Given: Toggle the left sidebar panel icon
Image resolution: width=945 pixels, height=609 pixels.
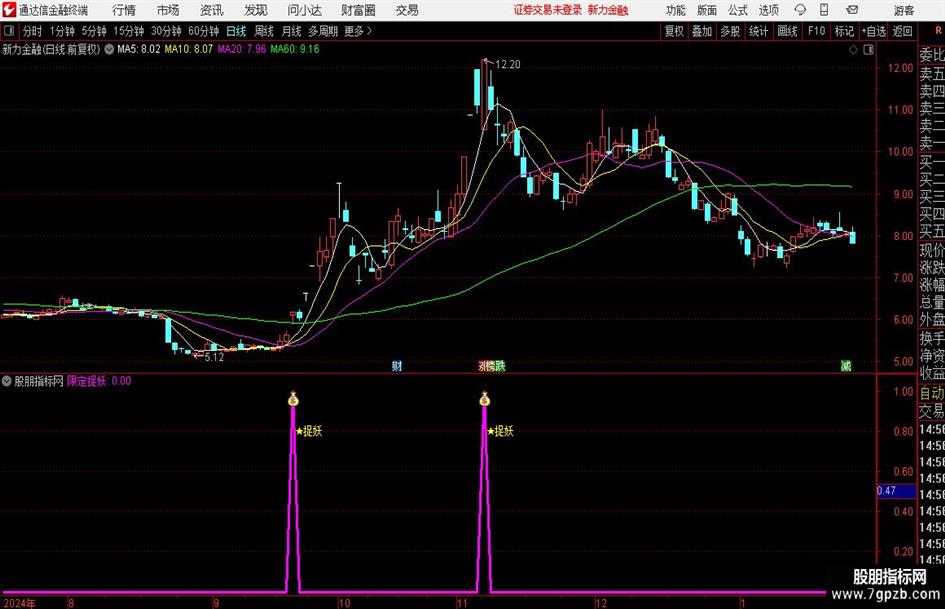Looking at the screenshot, I should pos(9,31).
